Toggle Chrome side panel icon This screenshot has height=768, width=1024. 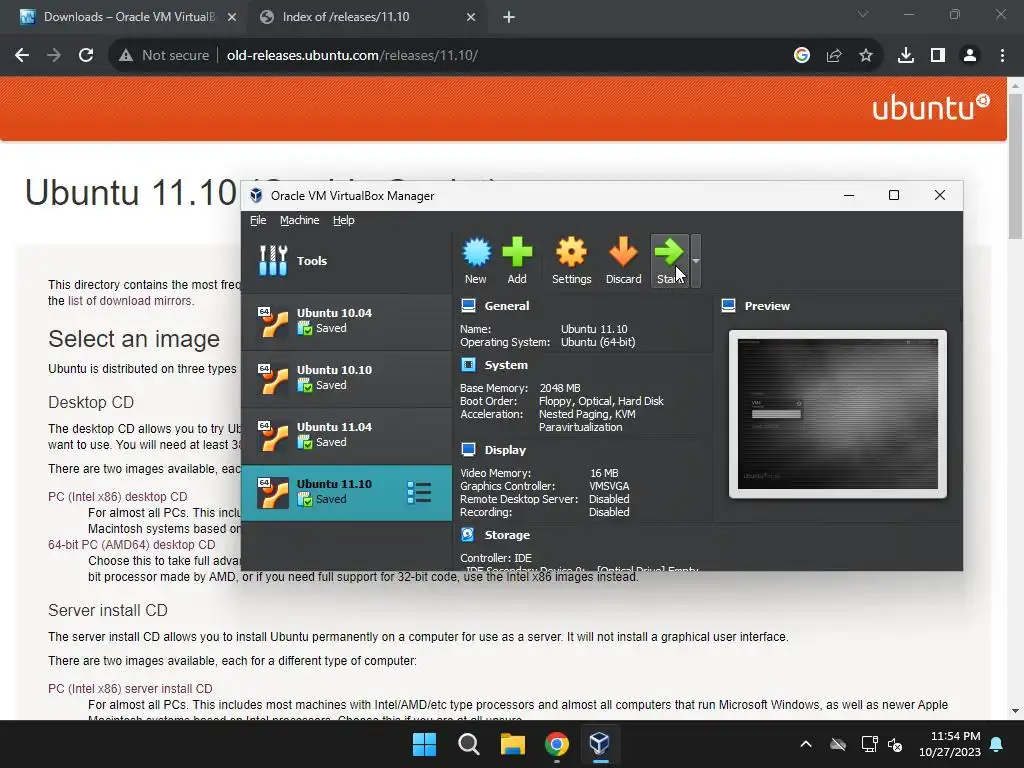tap(938, 56)
